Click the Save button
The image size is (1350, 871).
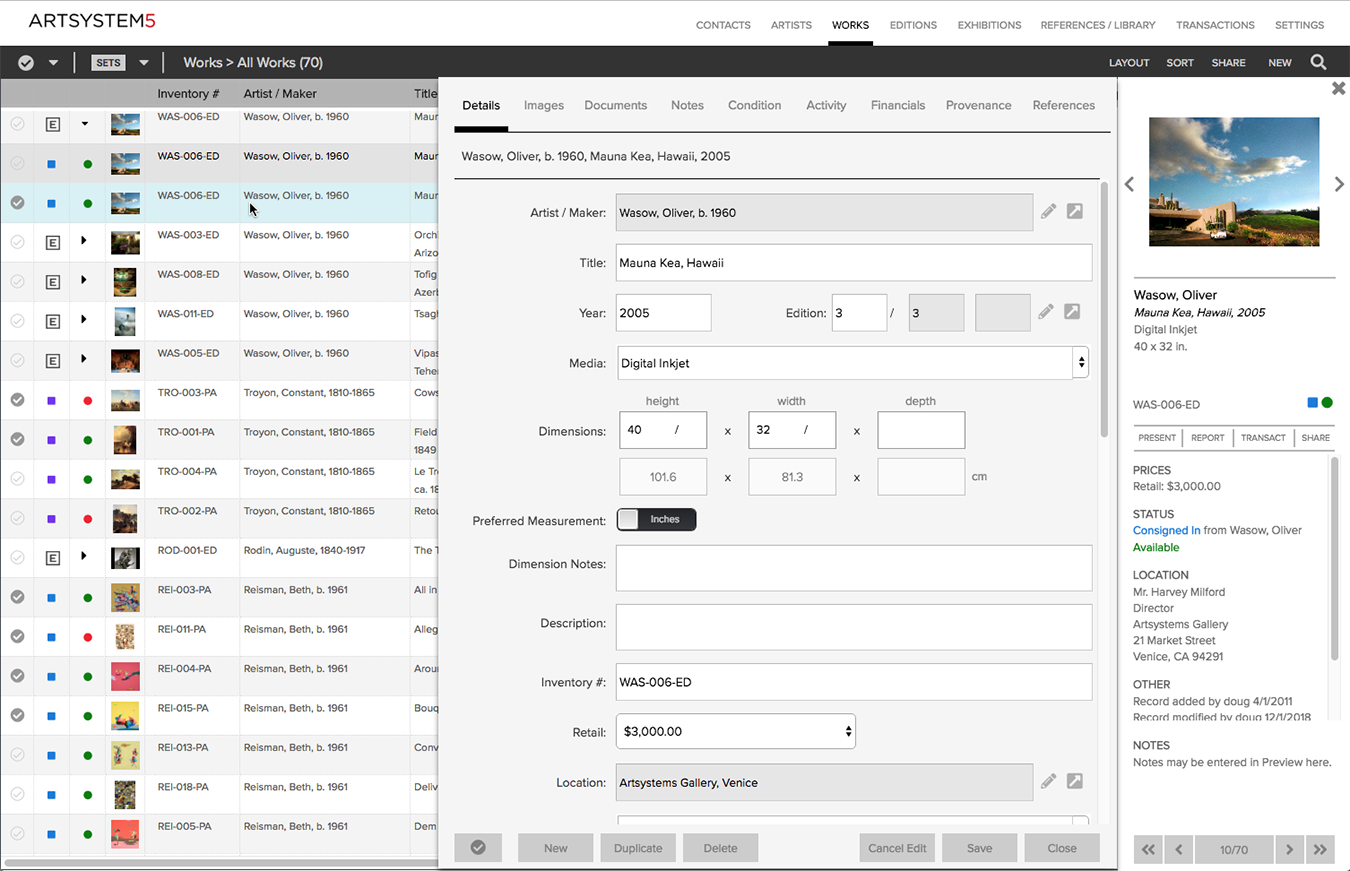tap(979, 848)
